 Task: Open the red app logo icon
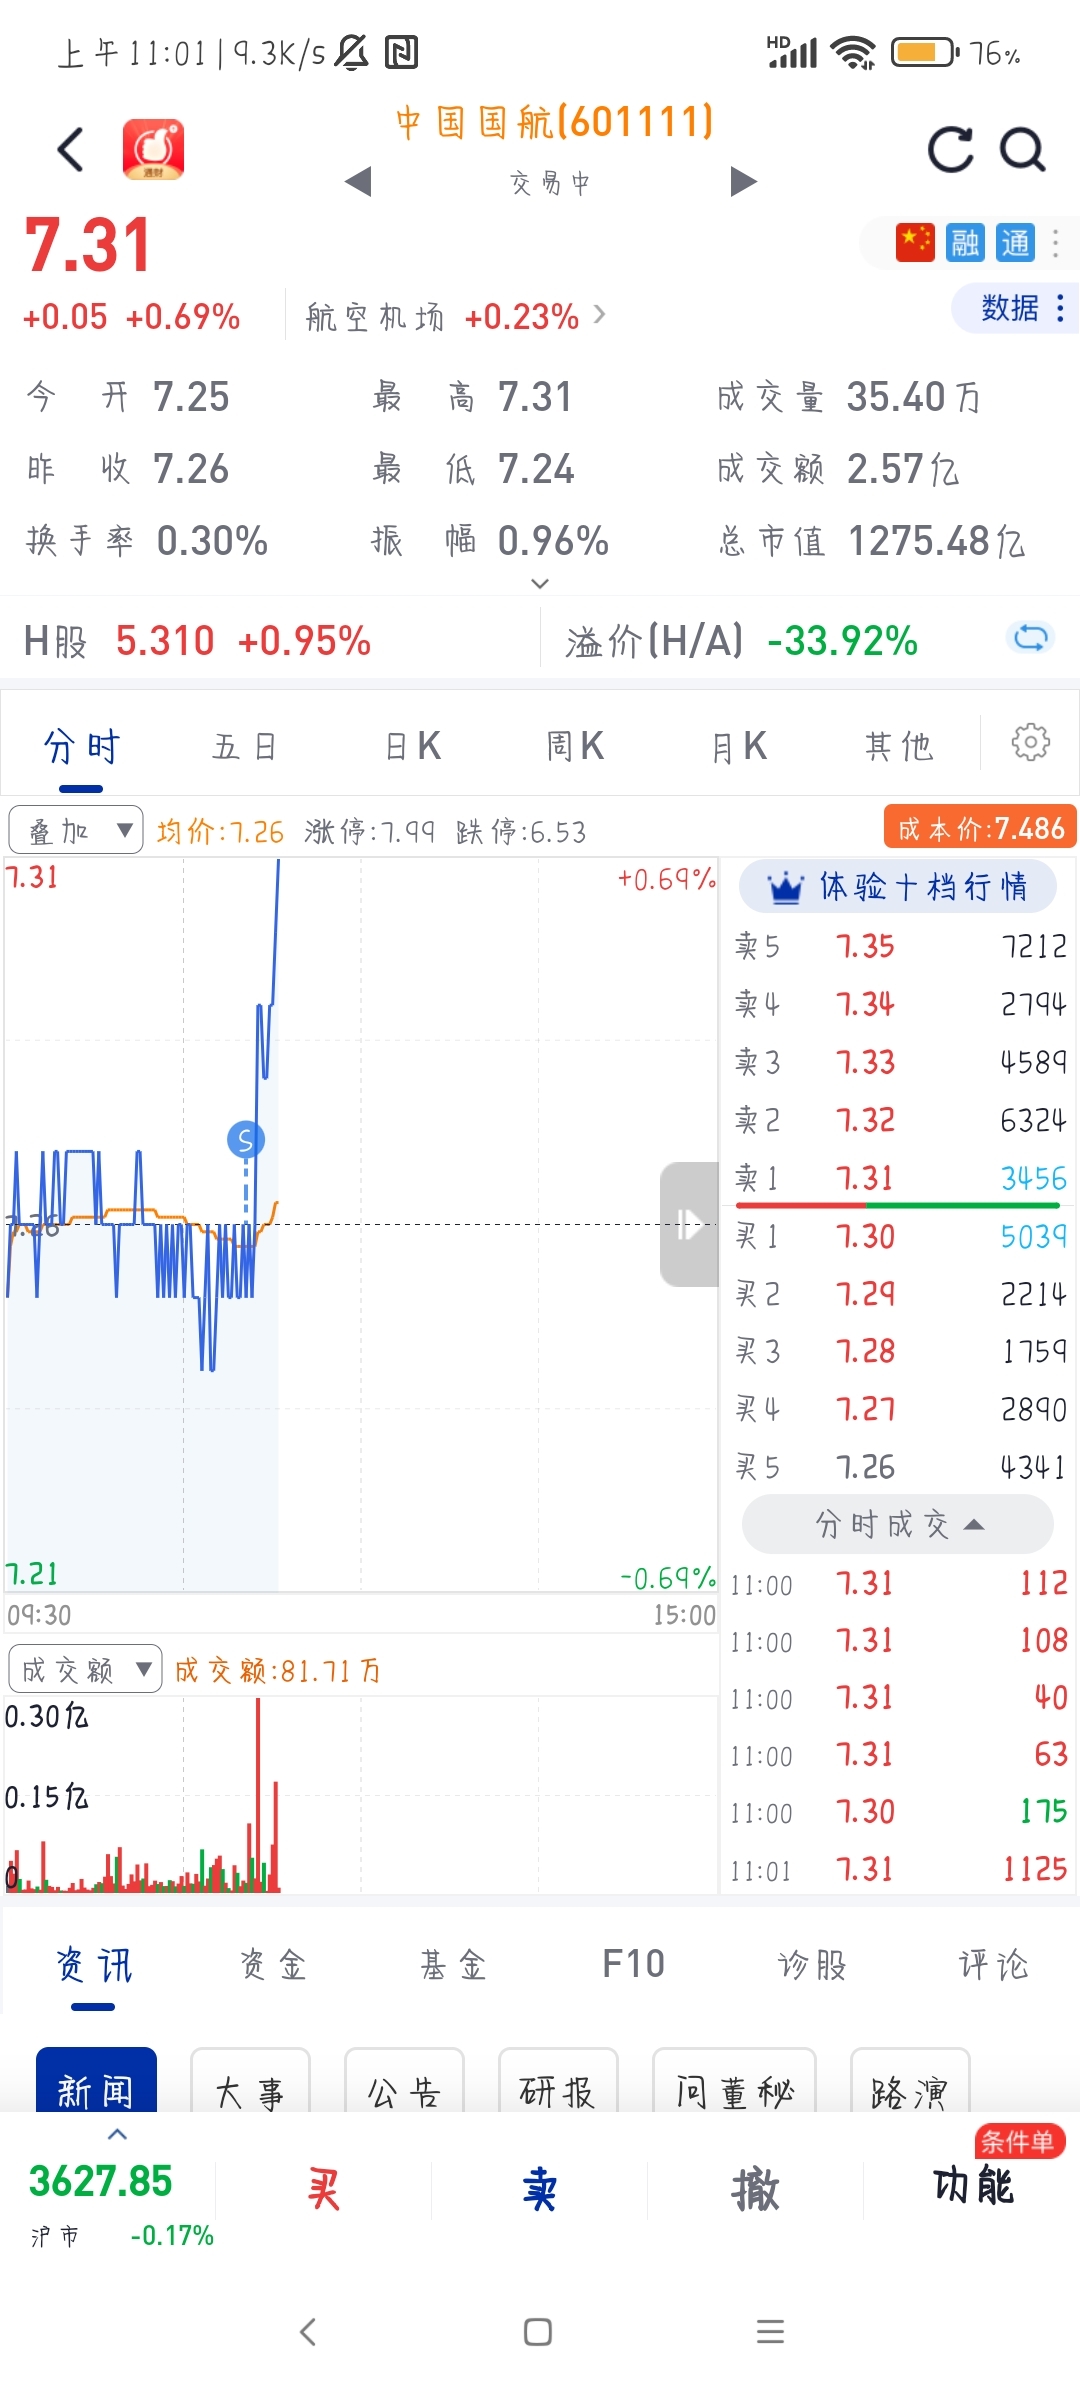pyautogui.click(x=153, y=149)
